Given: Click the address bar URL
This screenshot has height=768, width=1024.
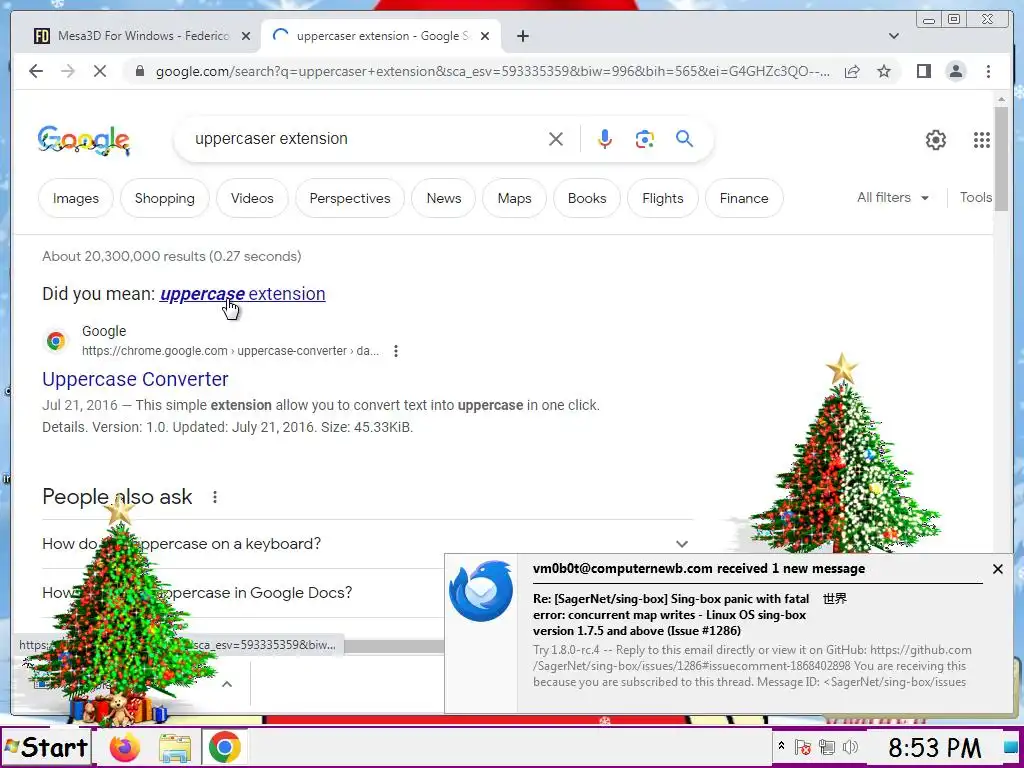Looking at the screenshot, I should click(493, 71).
